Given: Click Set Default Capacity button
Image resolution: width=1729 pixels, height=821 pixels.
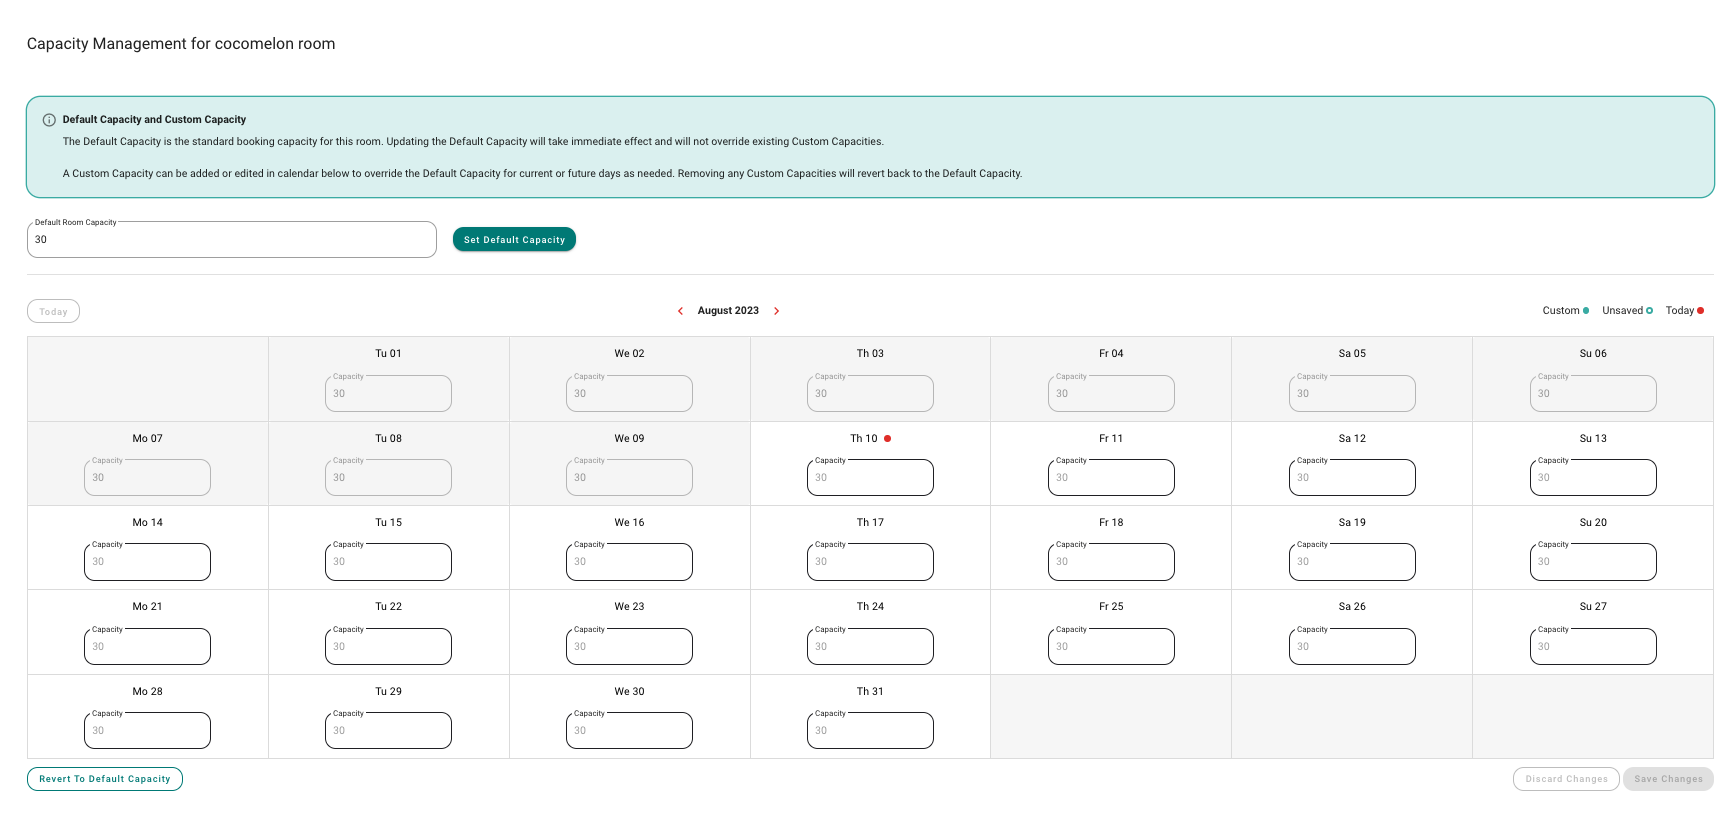Looking at the screenshot, I should [x=514, y=239].
